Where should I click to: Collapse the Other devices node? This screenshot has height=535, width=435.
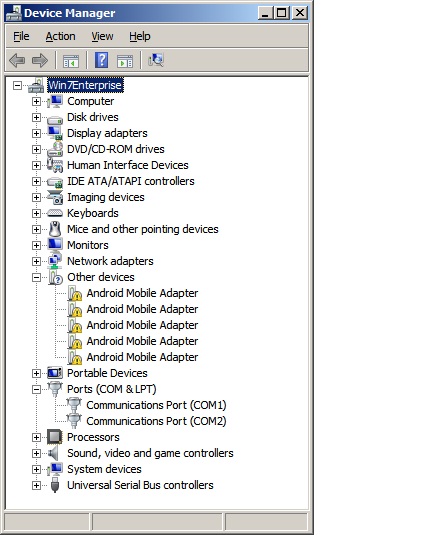[36, 277]
